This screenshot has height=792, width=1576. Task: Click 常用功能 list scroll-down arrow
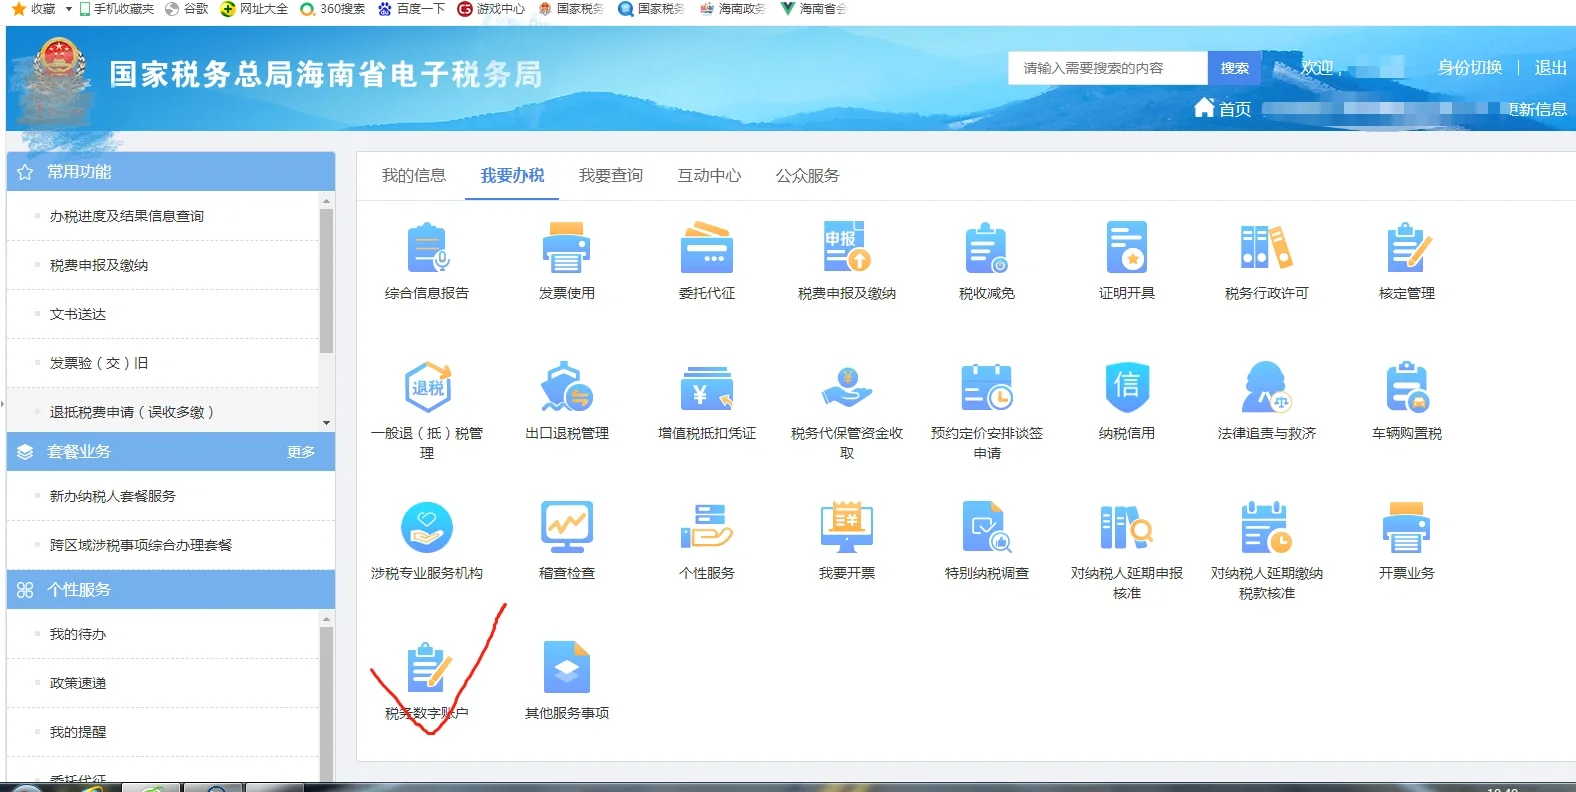click(326, 424)
